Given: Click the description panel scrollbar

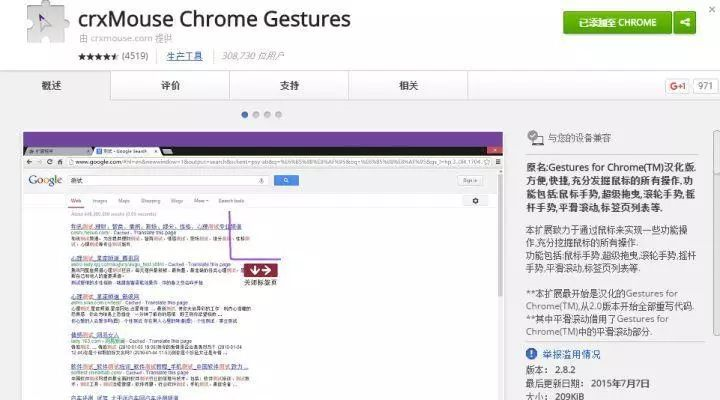Looking at the screenshot, I should pos(716,233).
